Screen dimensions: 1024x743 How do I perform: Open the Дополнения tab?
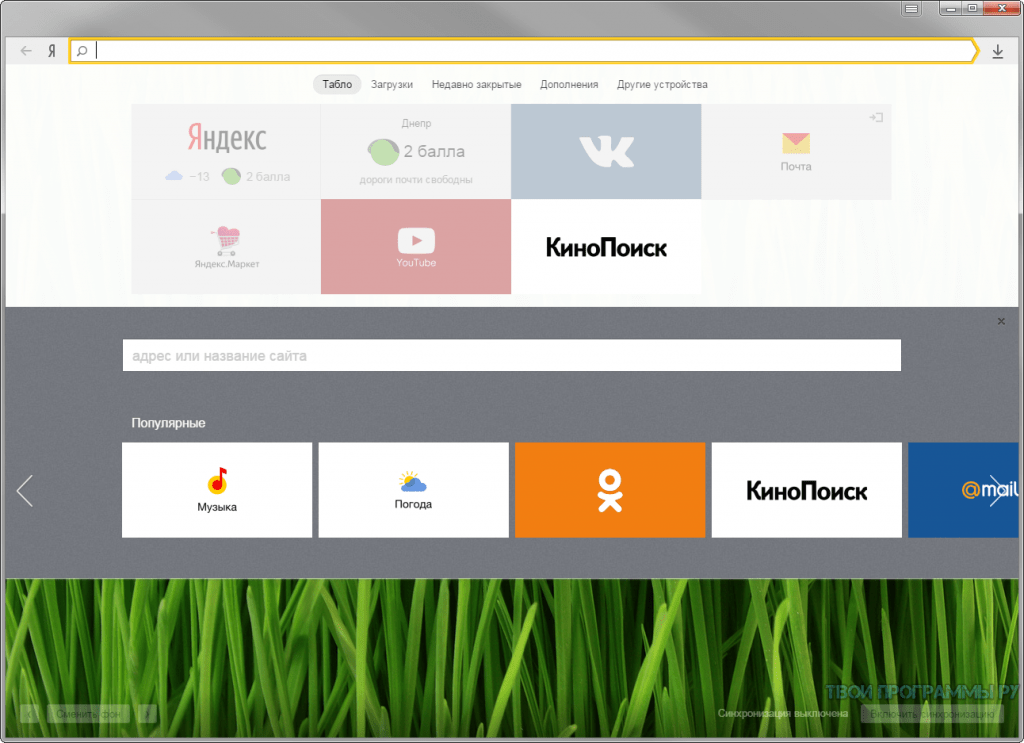[569, 85]
